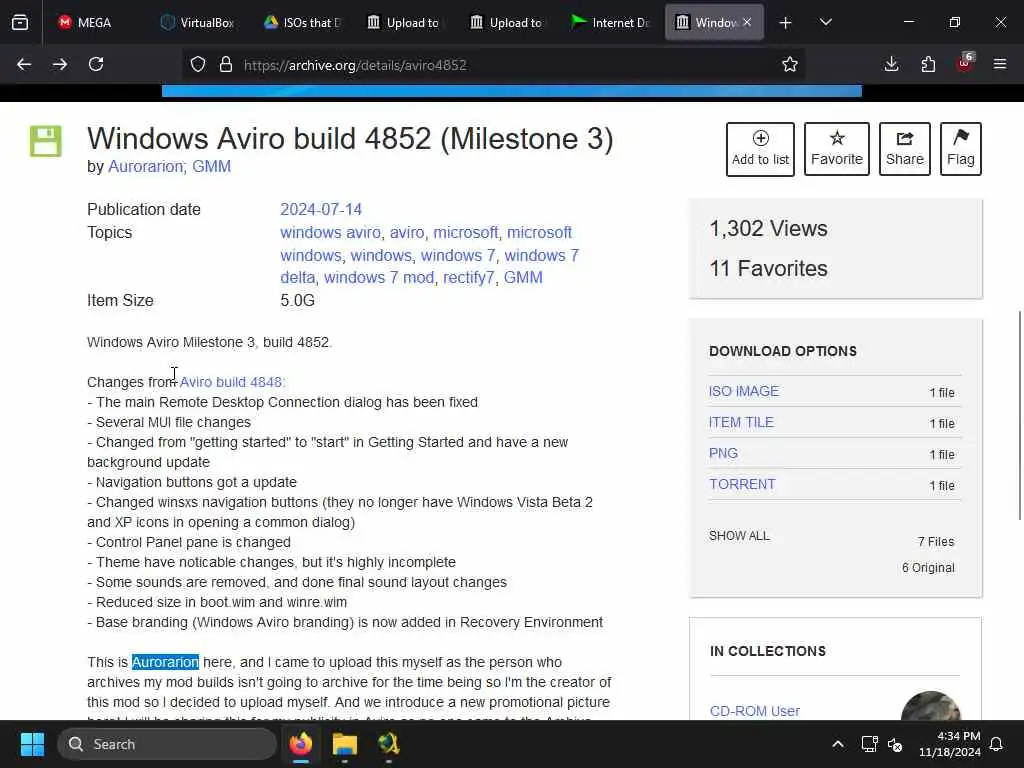Open the windows 7 mod topic link

pyautogui.click(x=379, y=278)
